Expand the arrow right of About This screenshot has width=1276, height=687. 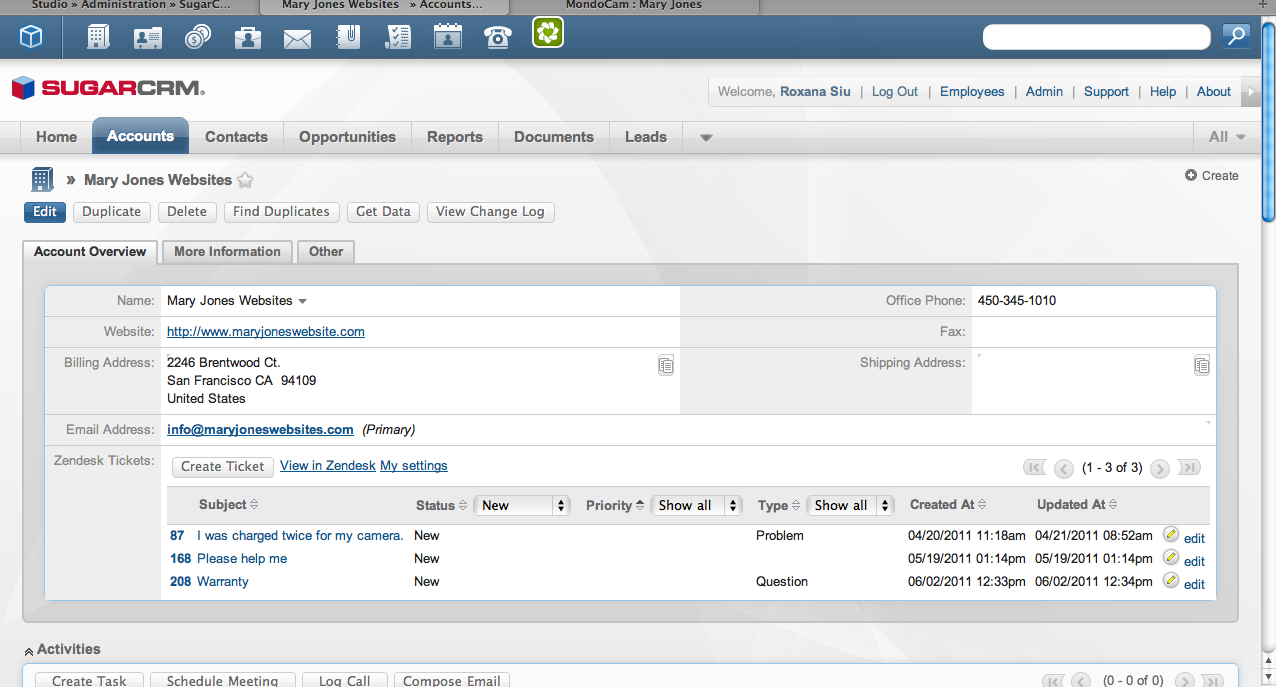pos(1249,92)
